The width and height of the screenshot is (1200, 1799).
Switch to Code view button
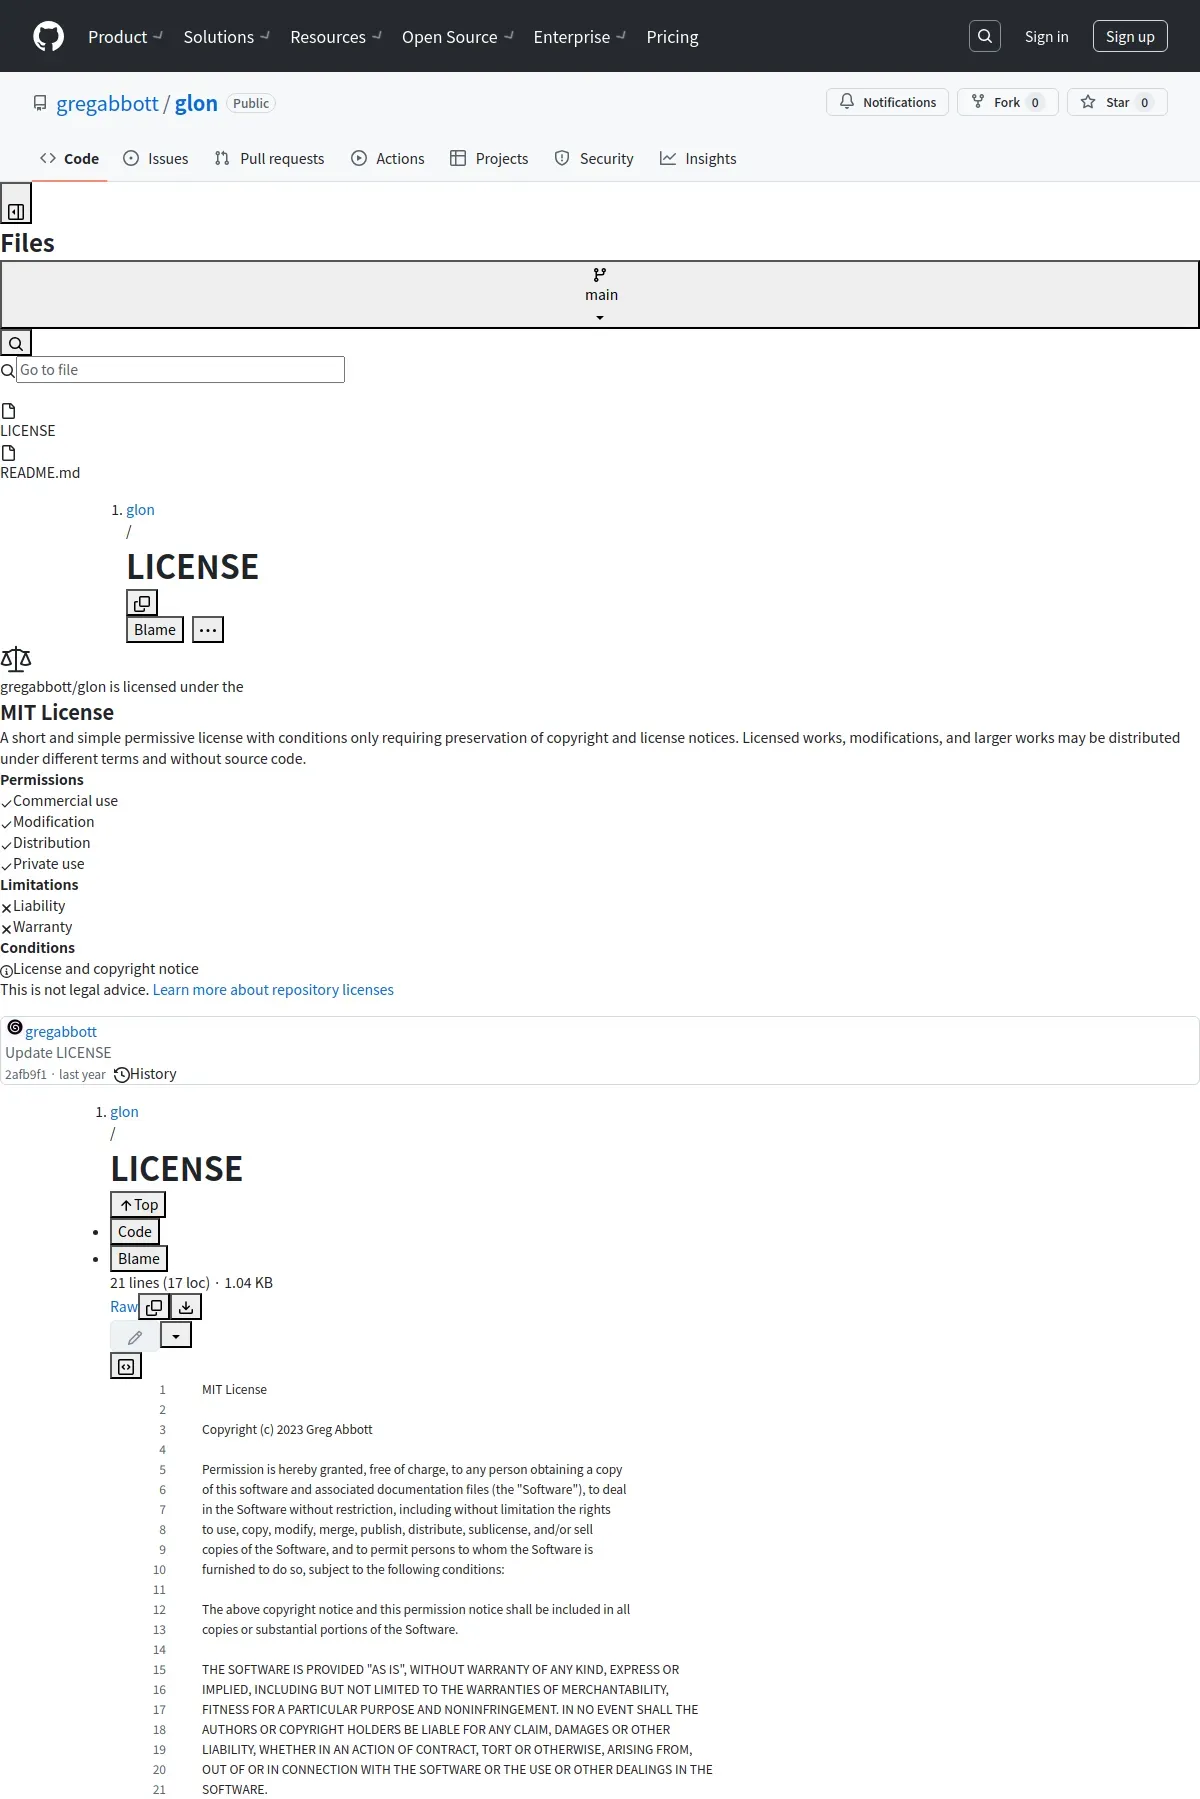tap(135, 1232)
